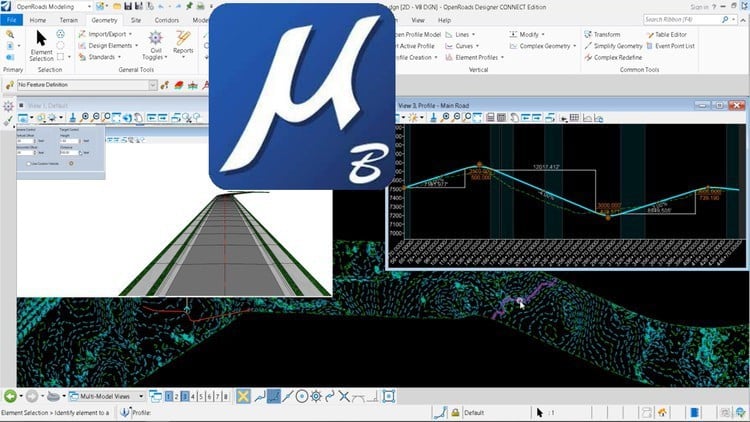Expand the No Feature Definition dropdown
Screen dimensions: 750x422
point(152,86)
